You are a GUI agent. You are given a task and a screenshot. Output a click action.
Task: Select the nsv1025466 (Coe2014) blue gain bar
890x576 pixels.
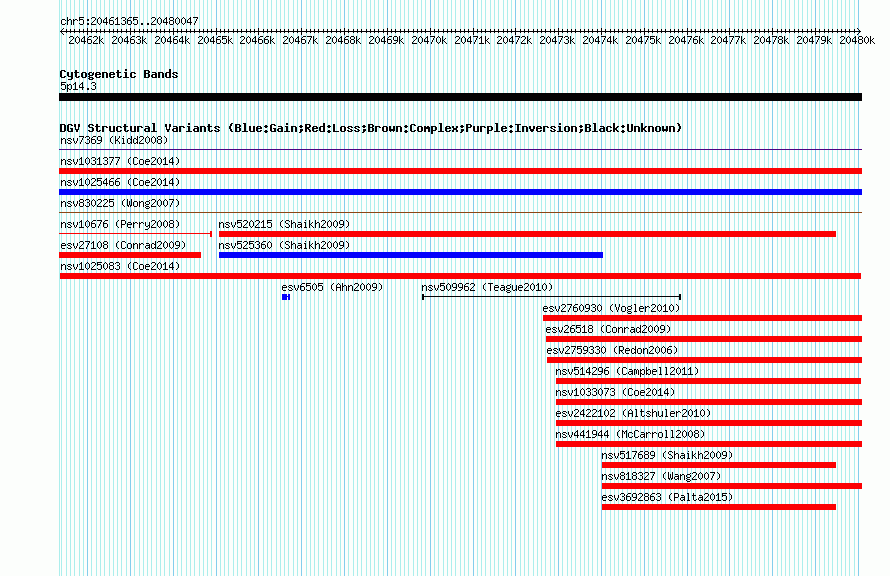[460, 192]
